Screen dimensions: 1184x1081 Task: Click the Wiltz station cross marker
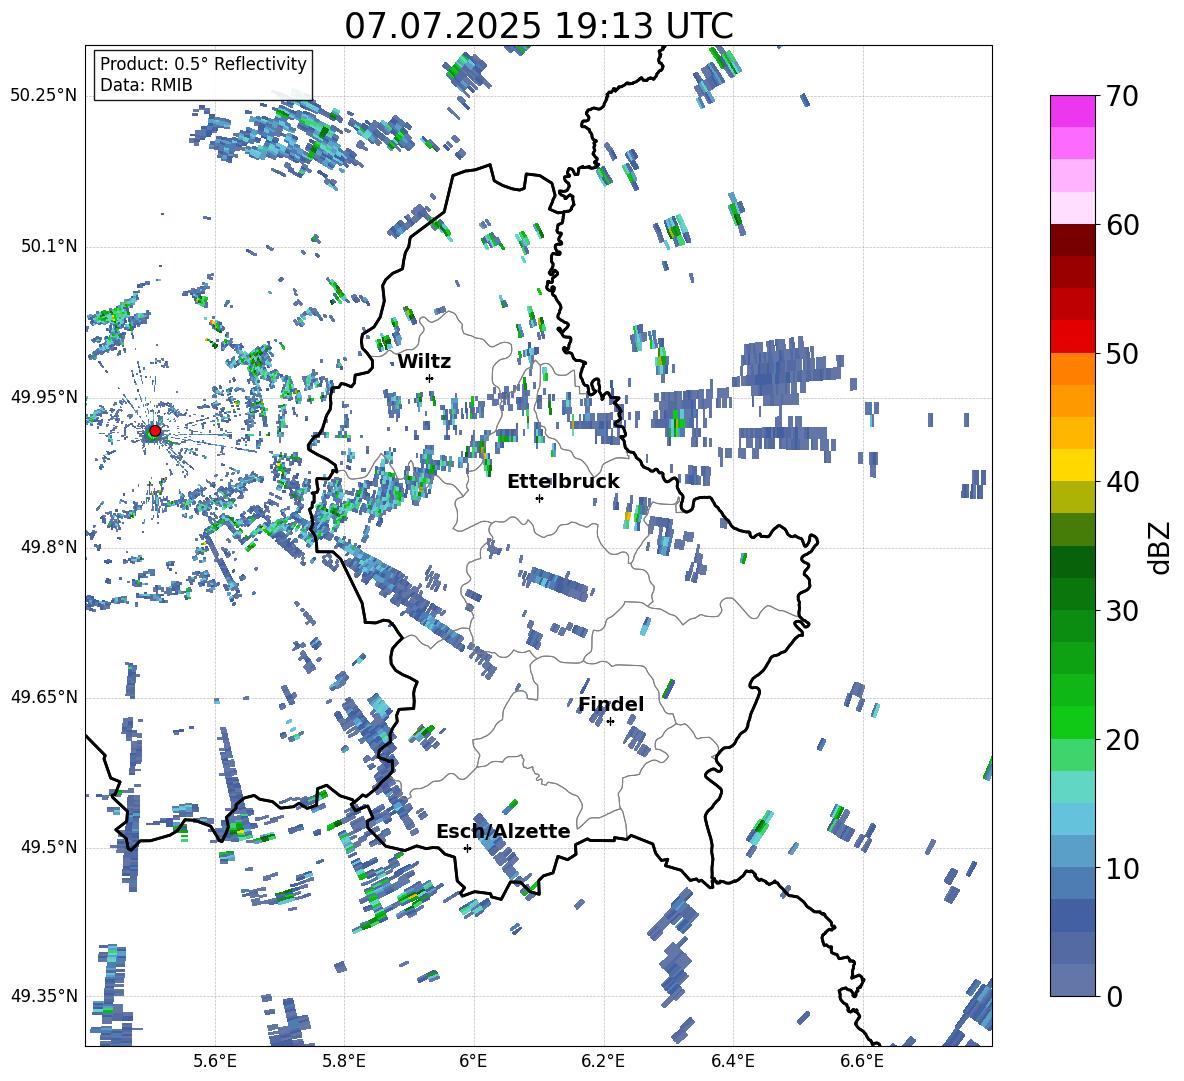(430, 378)
